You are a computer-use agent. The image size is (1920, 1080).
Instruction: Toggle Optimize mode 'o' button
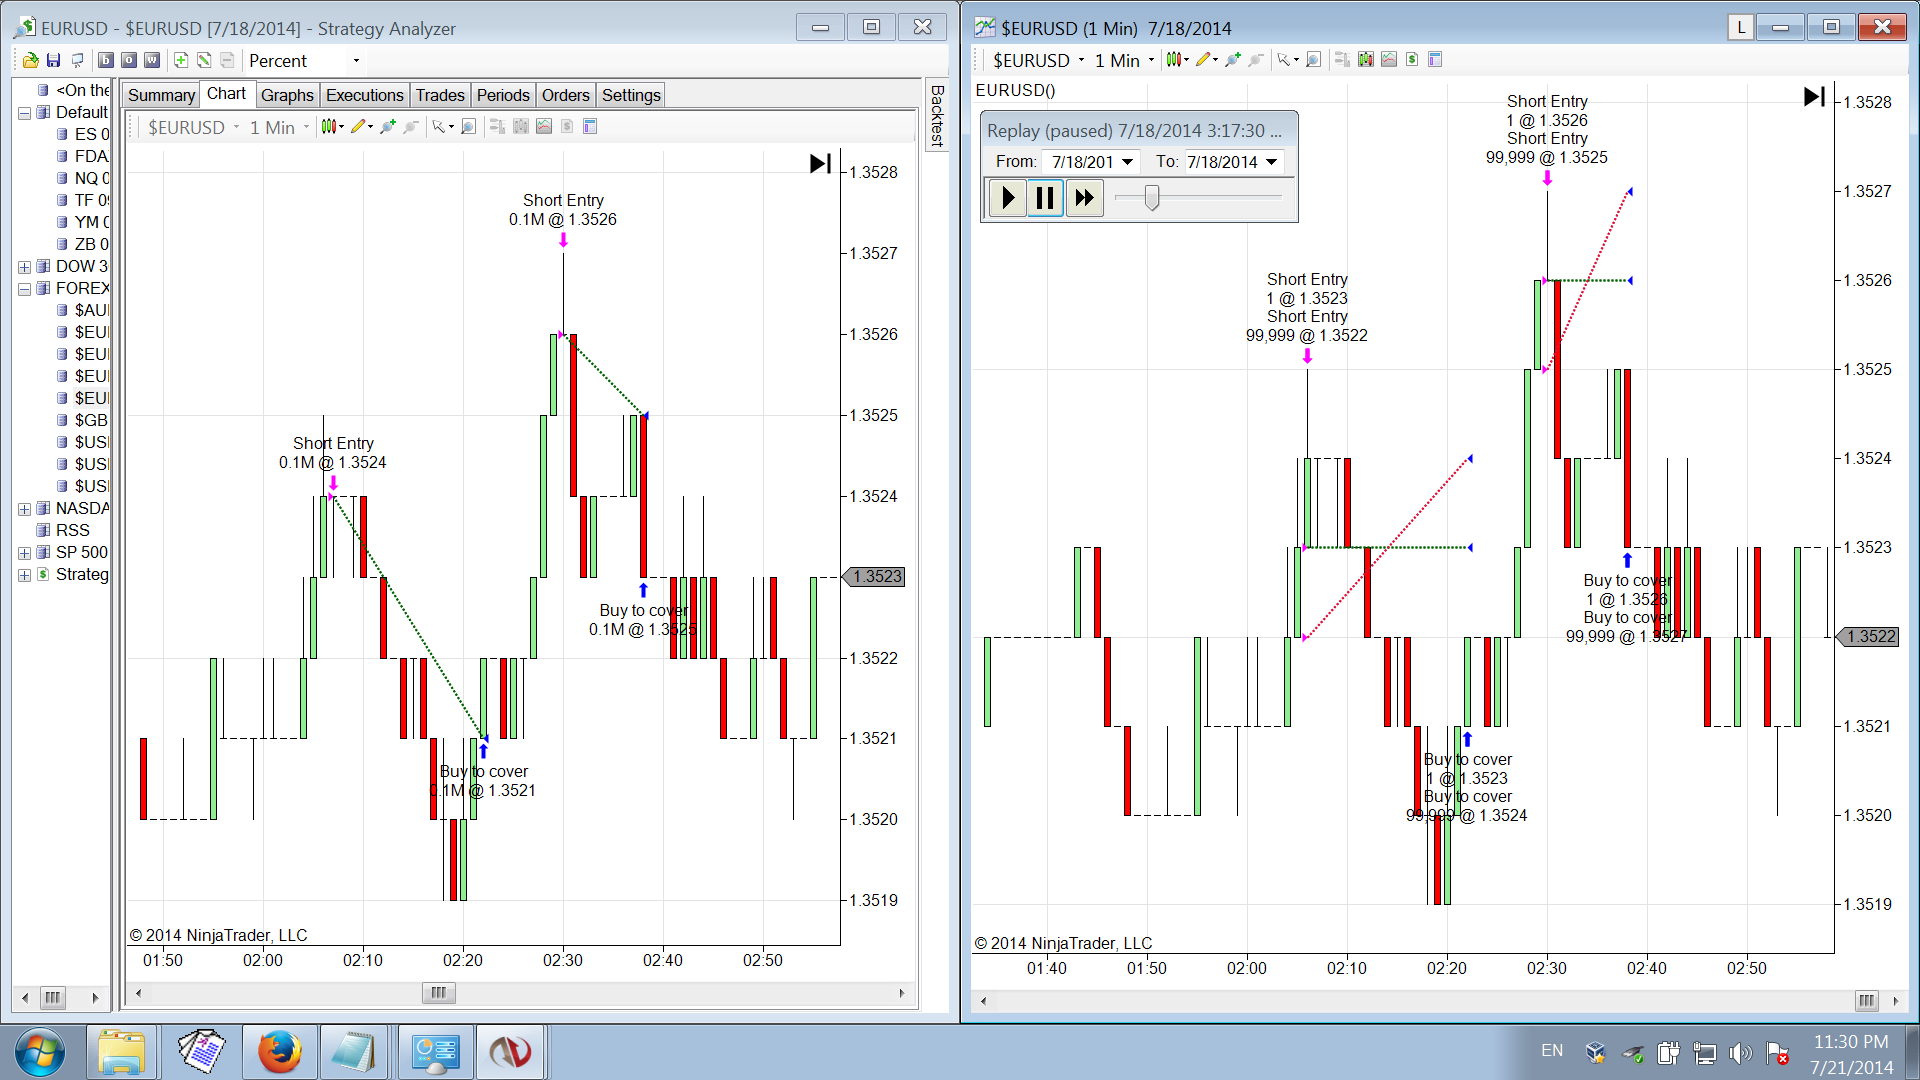click(129, 60)
